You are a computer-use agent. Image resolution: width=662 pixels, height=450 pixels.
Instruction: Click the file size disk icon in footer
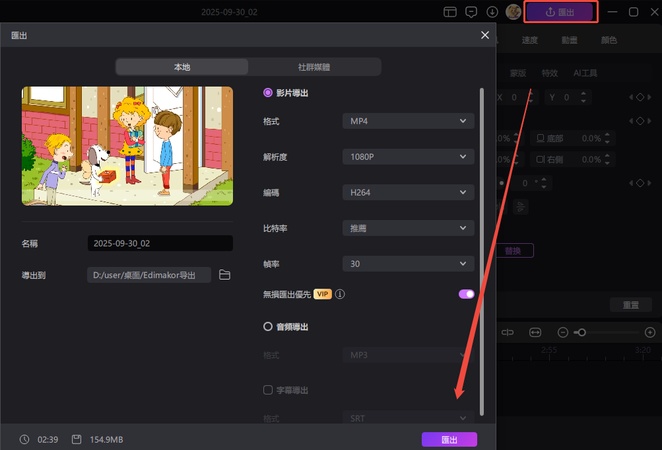(76, 439)
